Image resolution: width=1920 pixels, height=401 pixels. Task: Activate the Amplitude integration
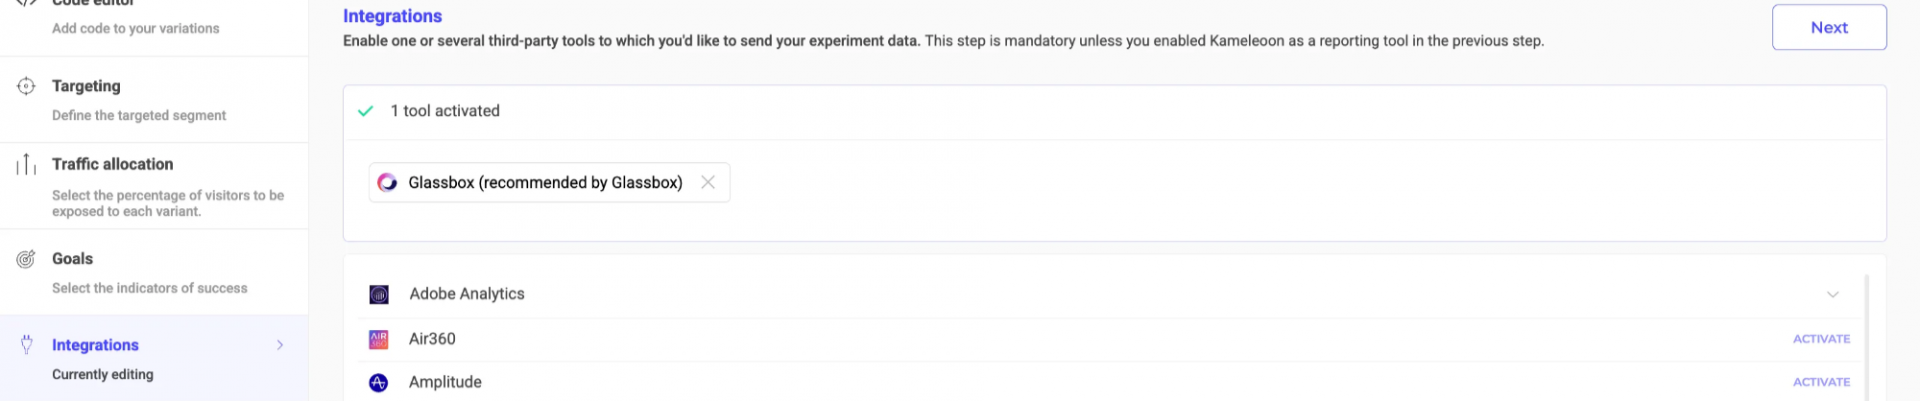point(1821,382)
